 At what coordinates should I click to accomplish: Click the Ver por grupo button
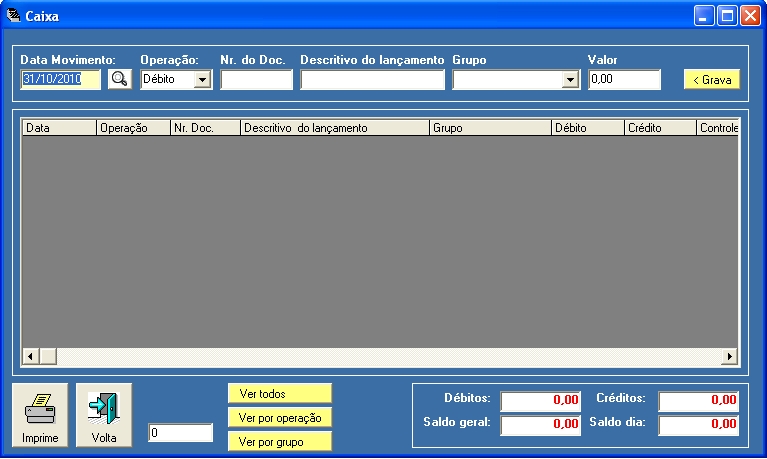coord(279,441)
